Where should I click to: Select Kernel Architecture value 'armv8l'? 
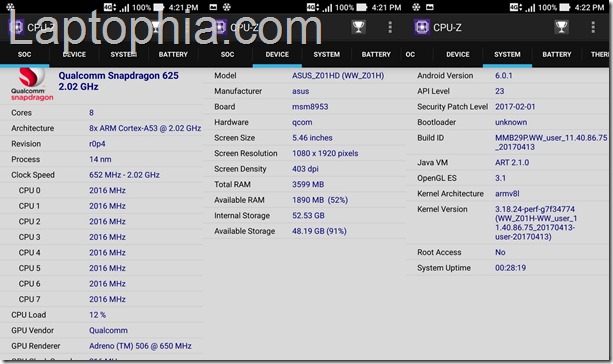click(x=507, y=194)
